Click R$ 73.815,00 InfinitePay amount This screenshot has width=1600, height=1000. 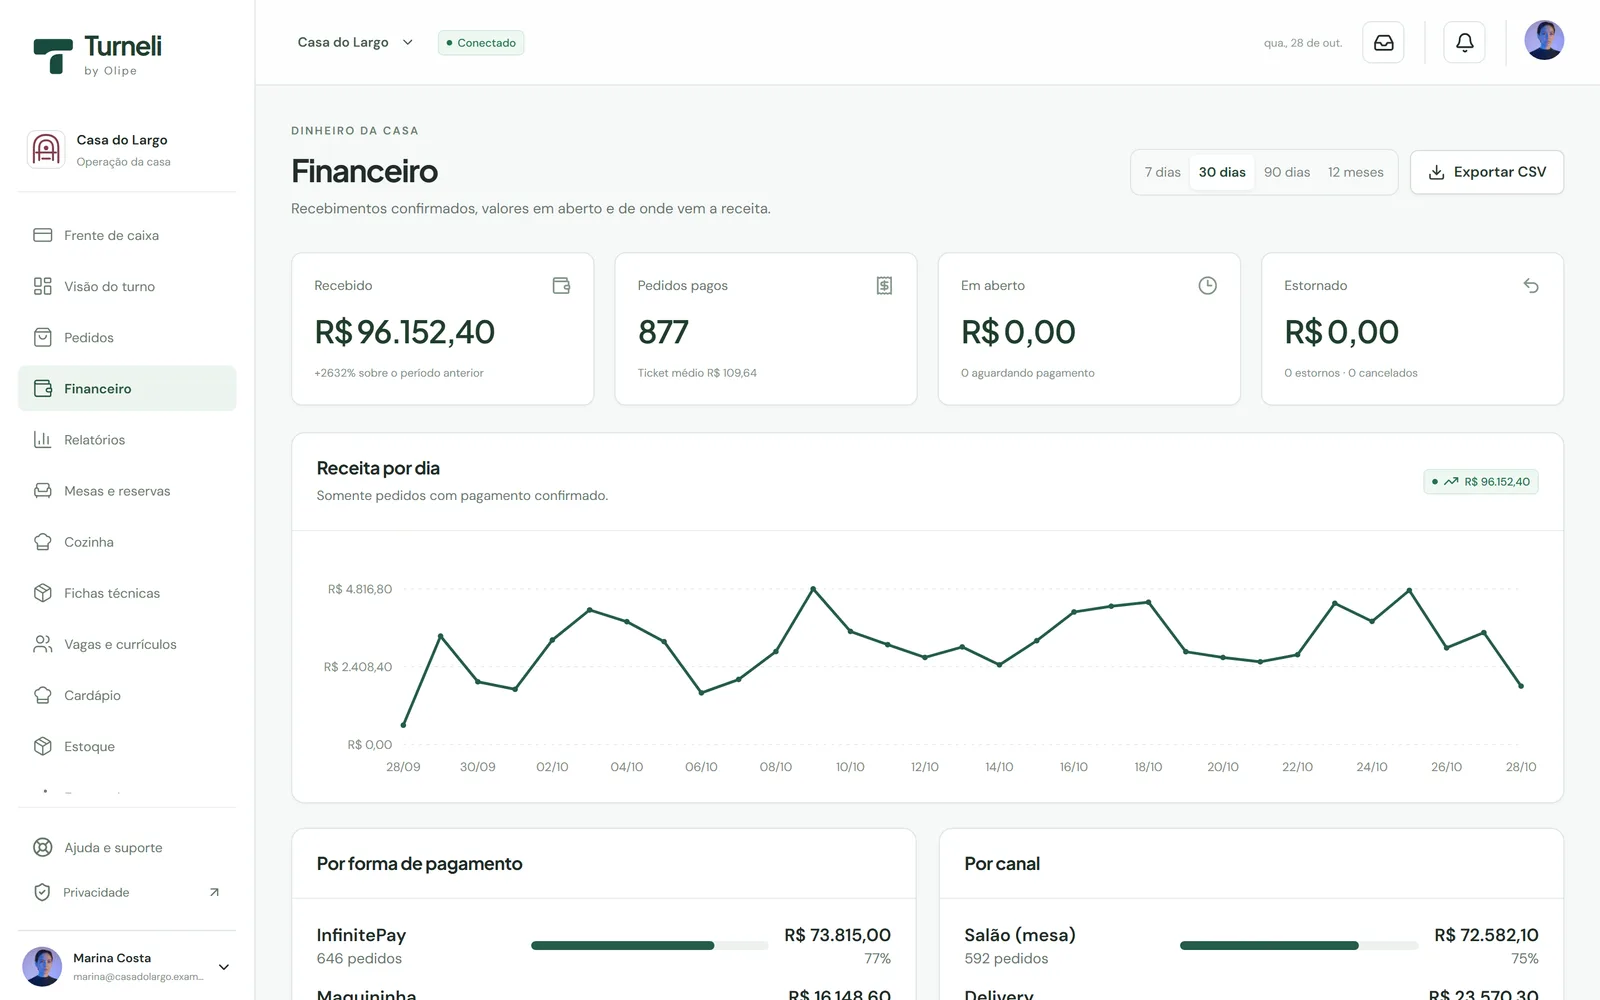pos(837,935)
